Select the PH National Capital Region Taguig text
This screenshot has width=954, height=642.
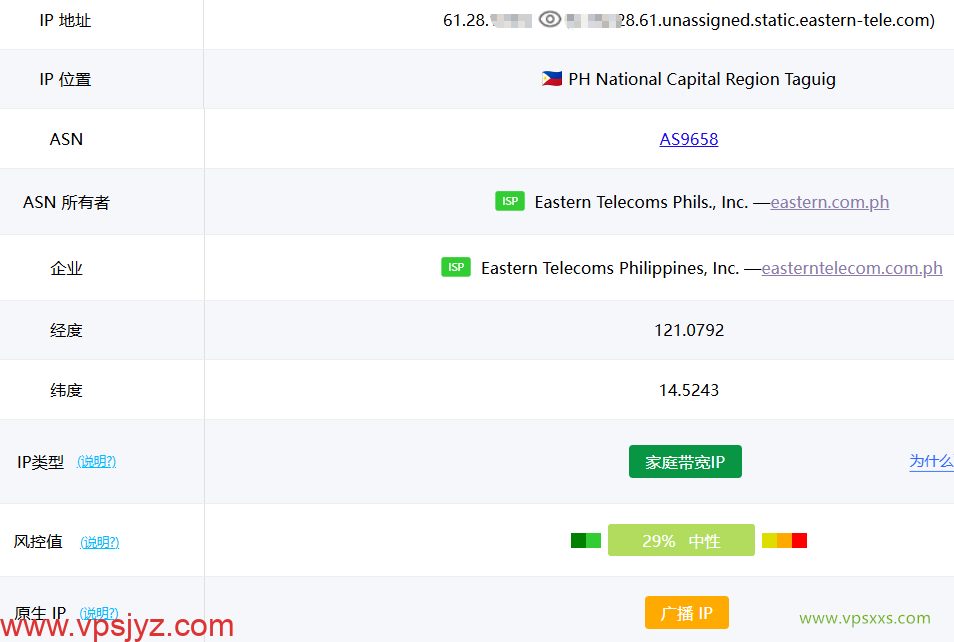tap(702, 80)
